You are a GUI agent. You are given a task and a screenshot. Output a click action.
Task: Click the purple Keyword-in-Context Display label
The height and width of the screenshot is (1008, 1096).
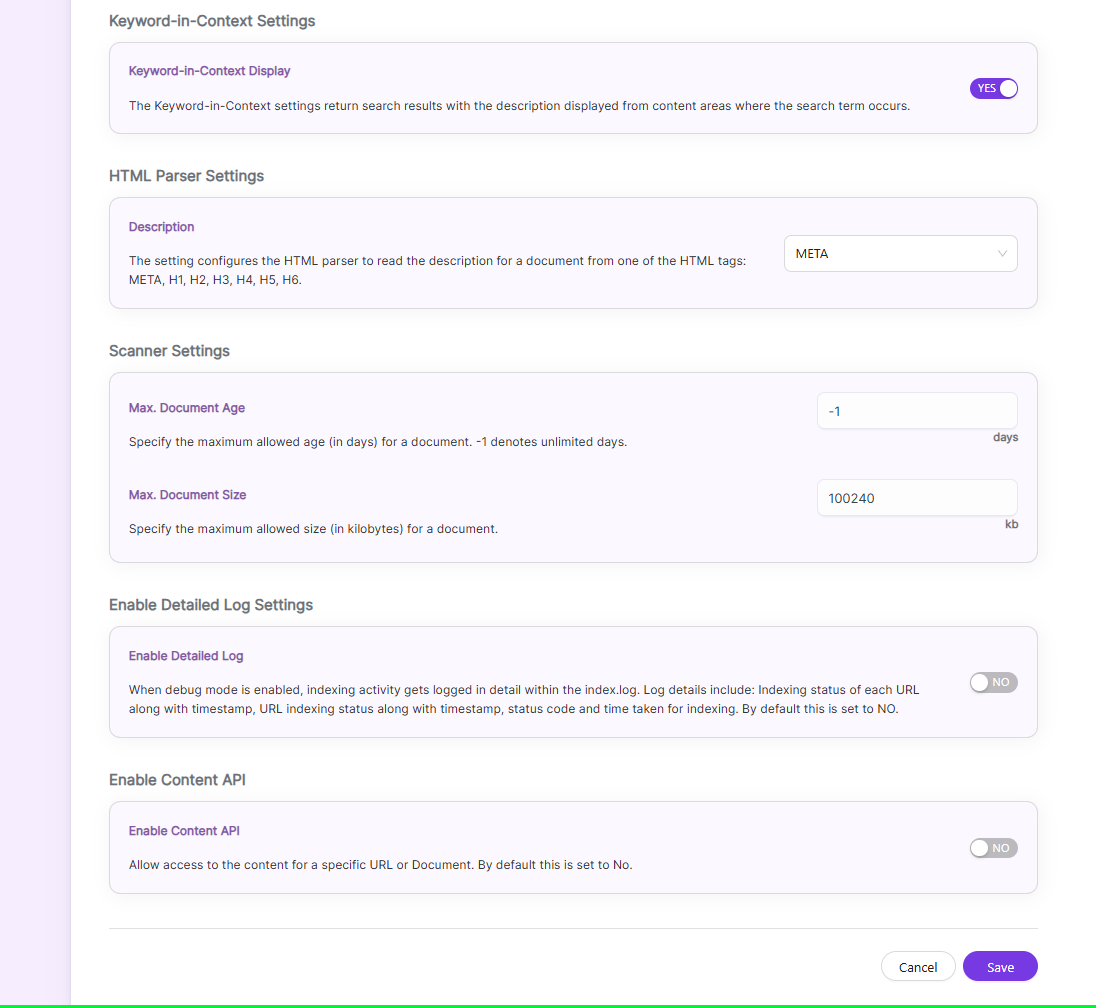(x=209, y=71)
